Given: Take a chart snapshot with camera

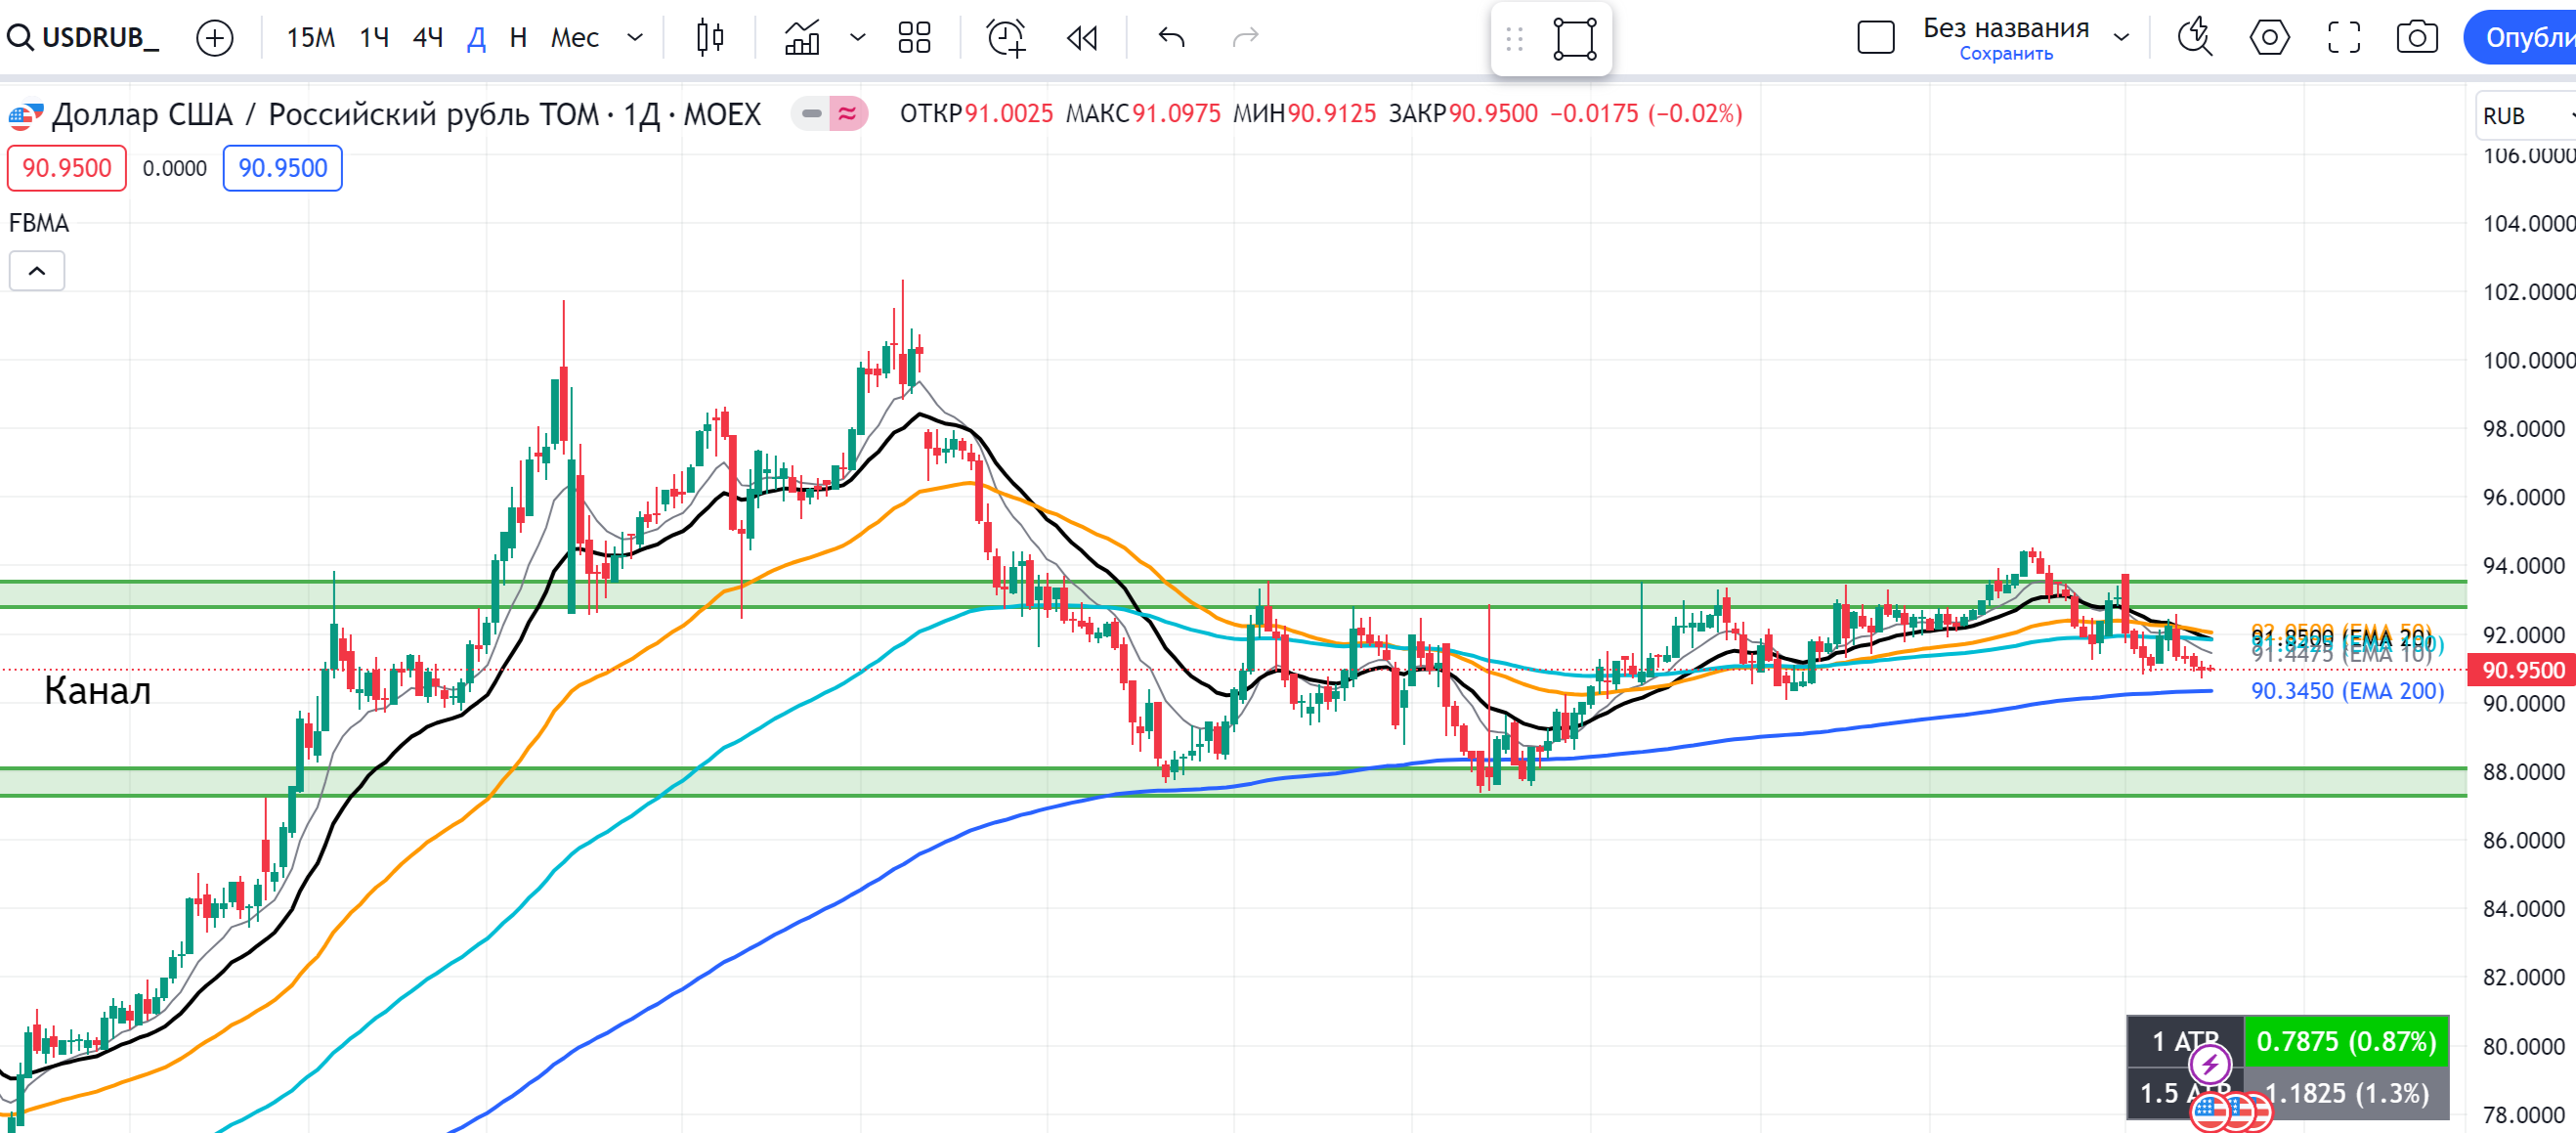Looking at the screenshot, I should click(x=2416, y=38).
